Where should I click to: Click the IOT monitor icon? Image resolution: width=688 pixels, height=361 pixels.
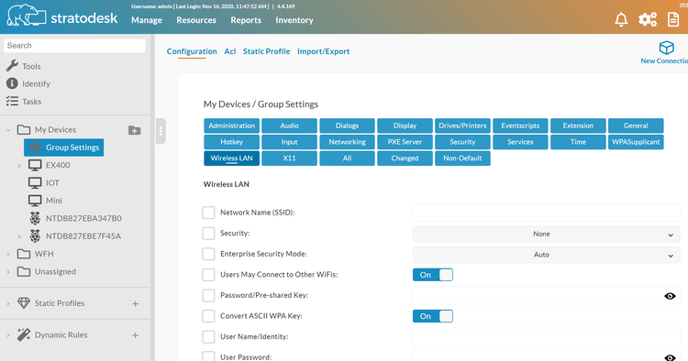(x=35, y=183)
